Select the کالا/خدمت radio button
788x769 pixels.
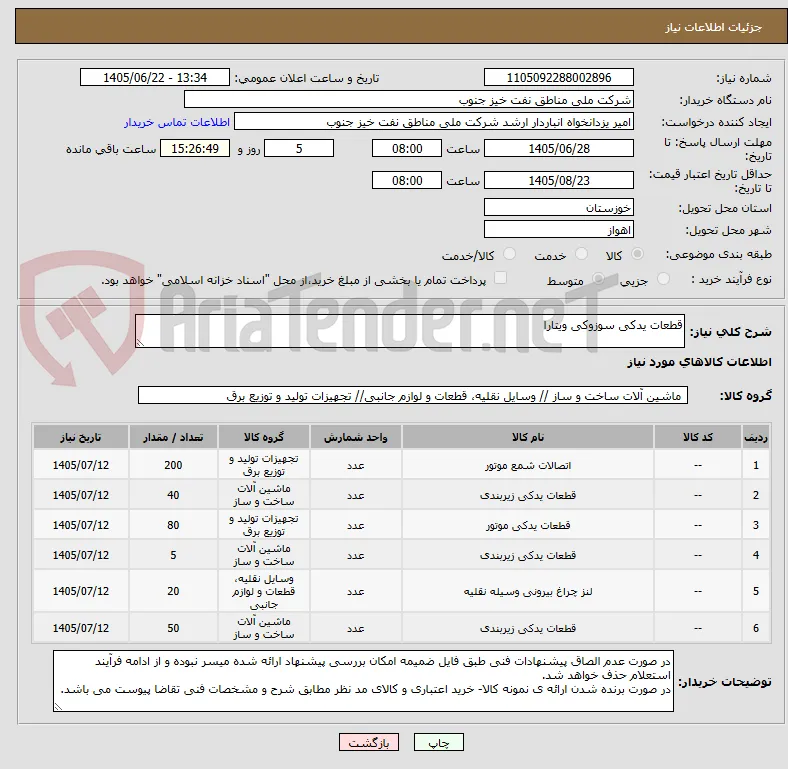[509, 254]
